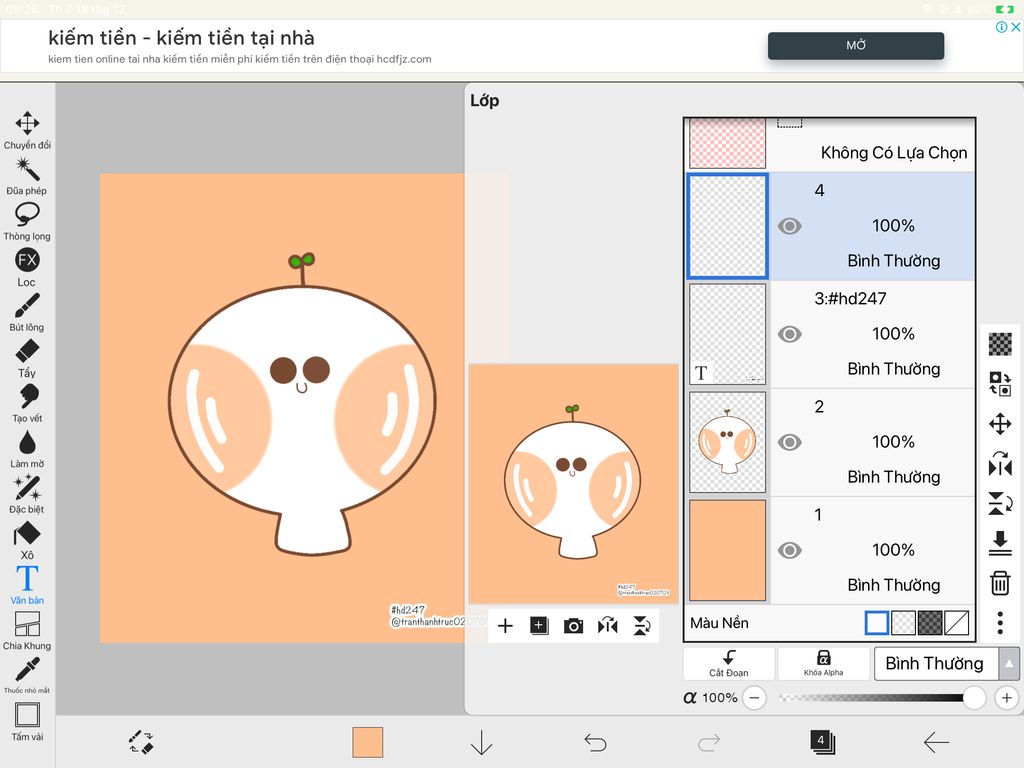Toggle visibility of layer 1
This screenshot has width=1024, height=768.
coord(790,551)
